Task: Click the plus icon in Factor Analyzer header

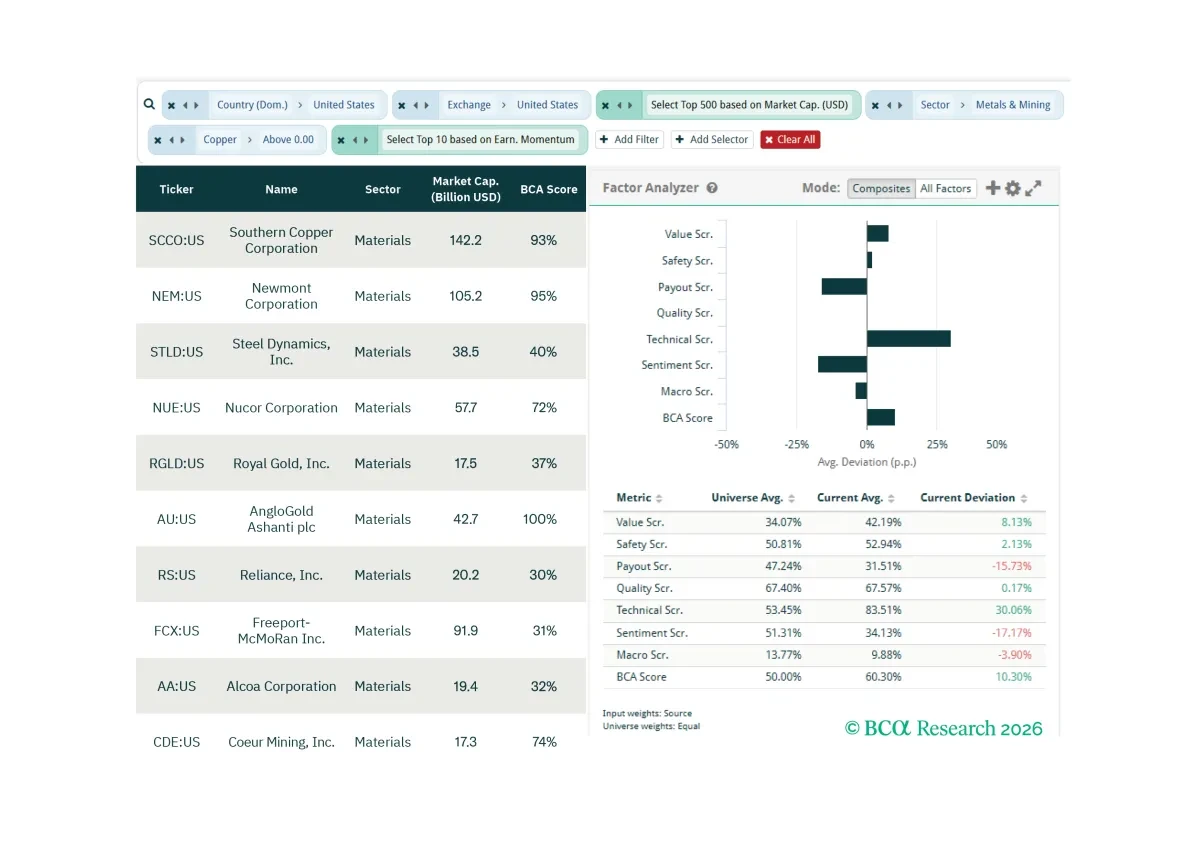Action: pyautogui.click(x=993, y=188)
